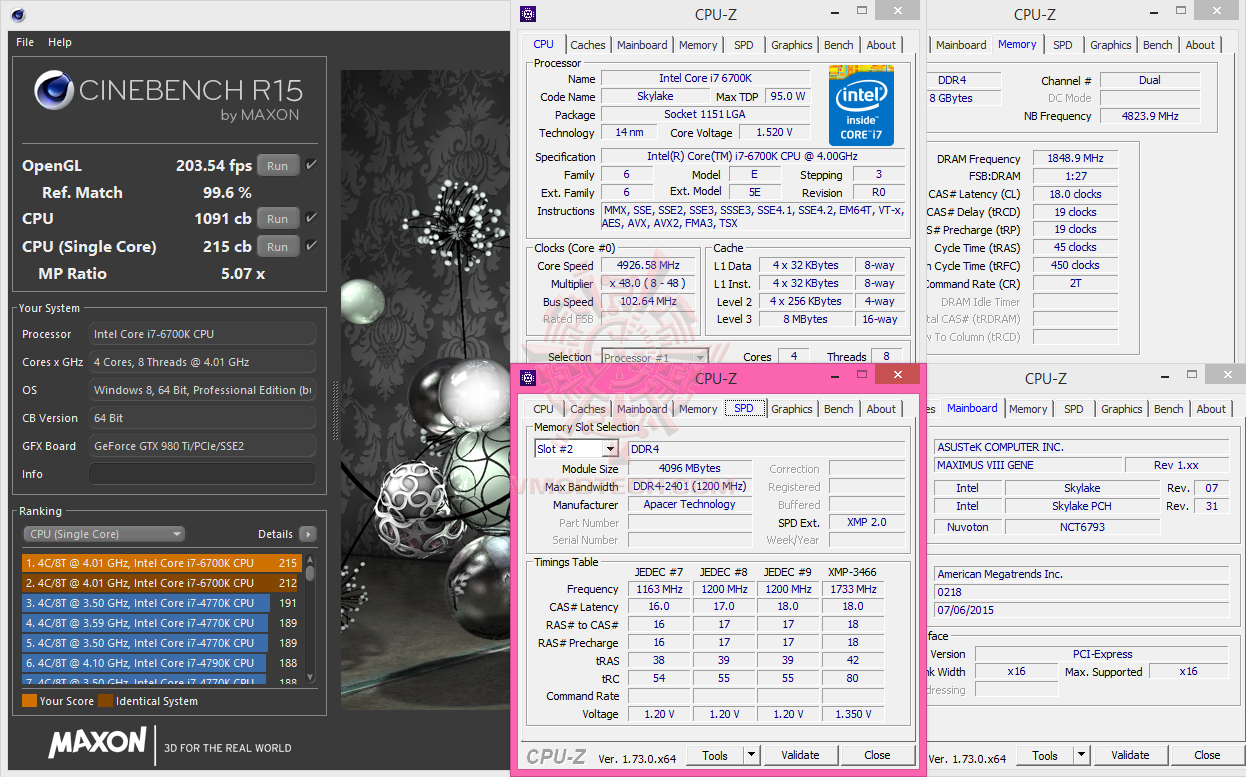Click SPD tab in the Mainboard window
Viewport: 1246px width, 777px height.
(x=1074, y=409)
